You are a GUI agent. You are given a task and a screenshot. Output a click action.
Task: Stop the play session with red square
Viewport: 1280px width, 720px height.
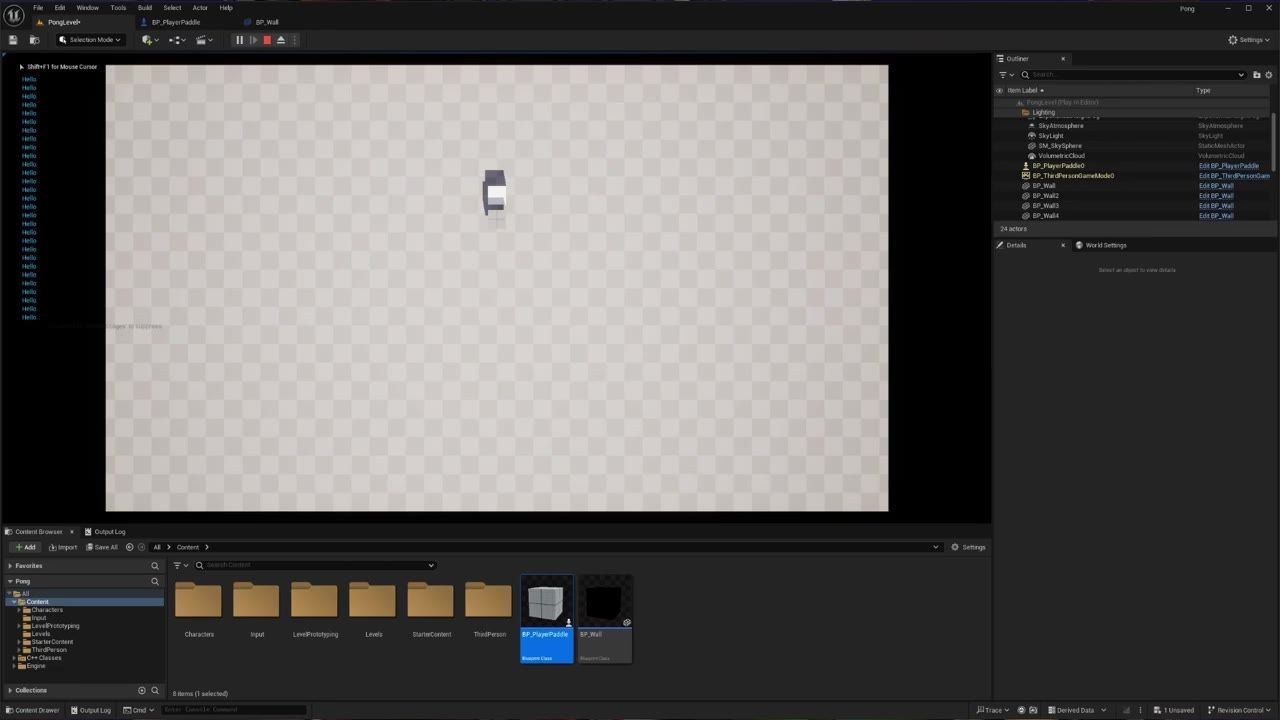click(x=267, y=40)
